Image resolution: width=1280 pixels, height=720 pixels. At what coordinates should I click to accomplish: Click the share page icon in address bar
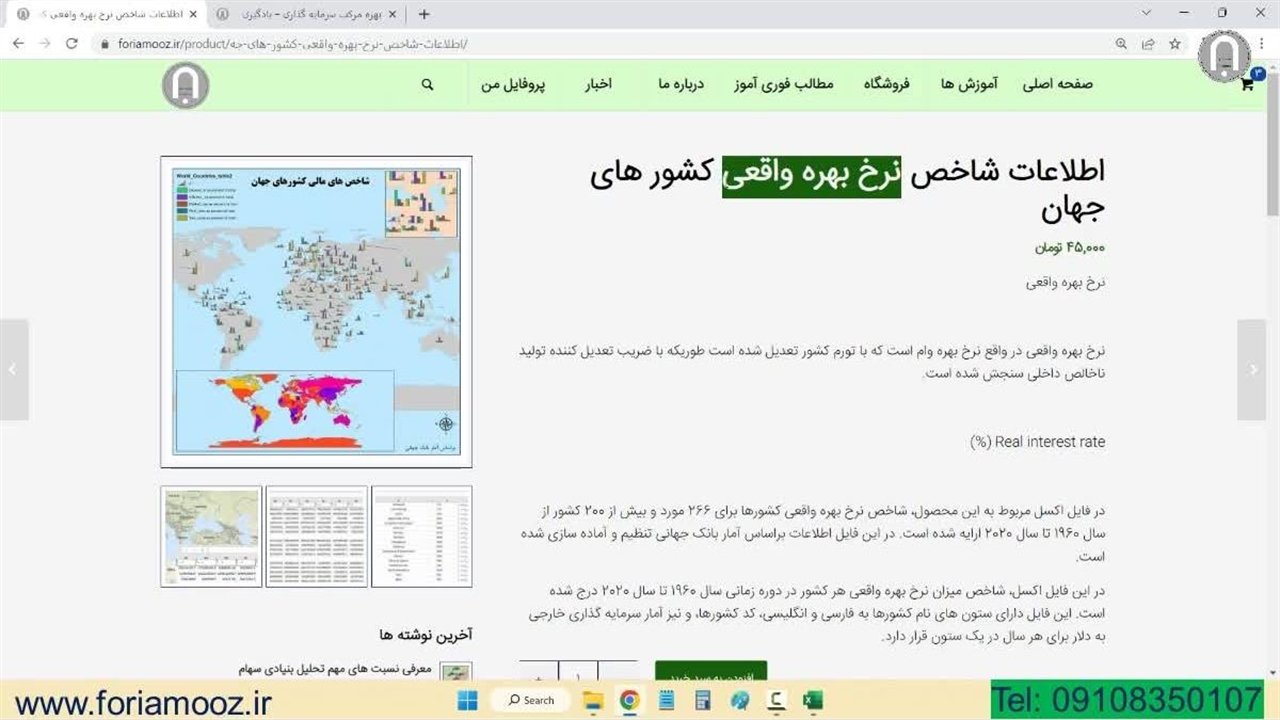click(x=1148, y=44)
